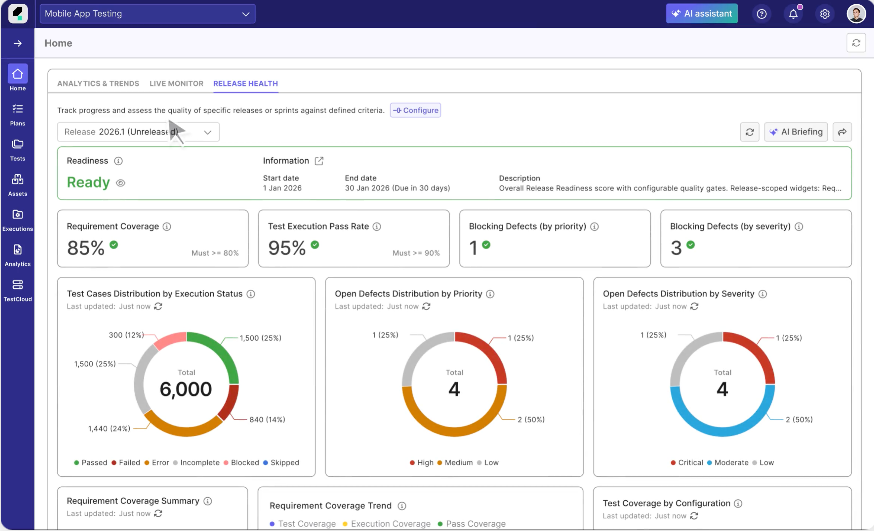Open Executions from the sidebar
This screenshot has height=531, width=874.
click(x=17, y=220)
